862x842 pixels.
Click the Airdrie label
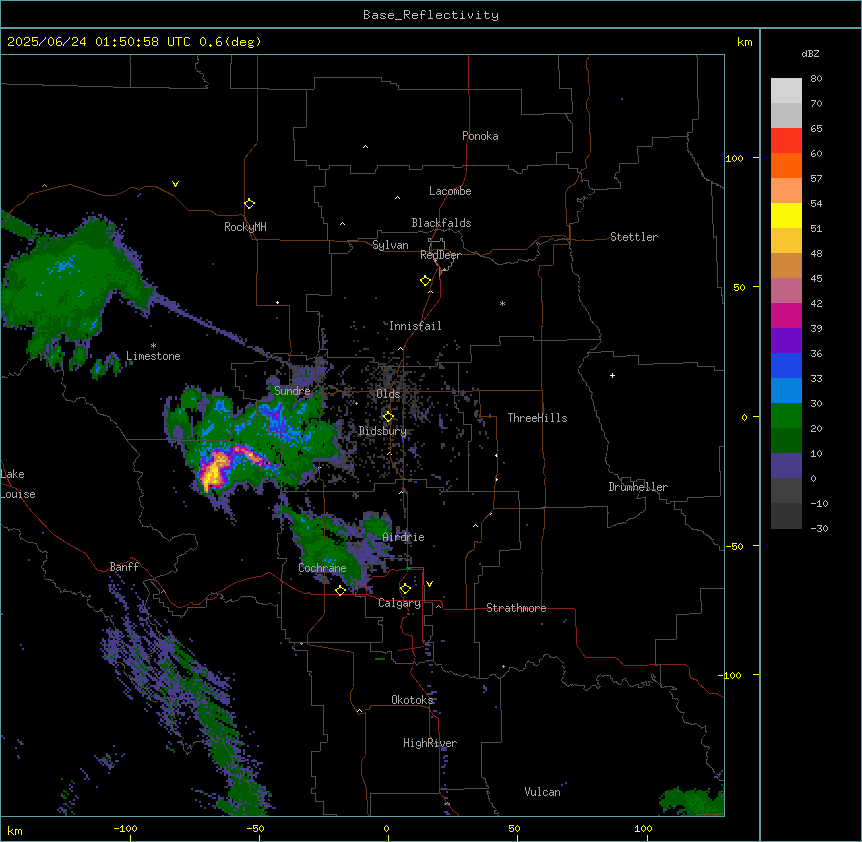point(404,537)
